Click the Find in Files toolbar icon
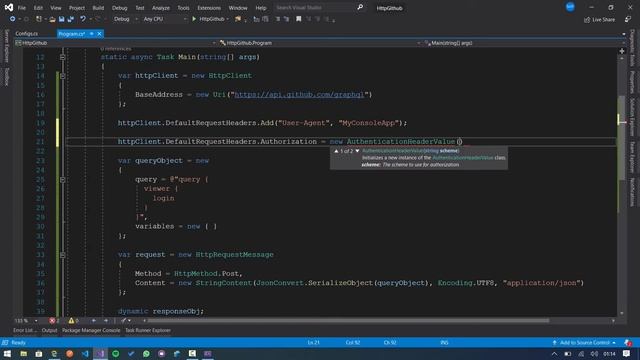Viewport: 640px width, 360px height. 238,19
